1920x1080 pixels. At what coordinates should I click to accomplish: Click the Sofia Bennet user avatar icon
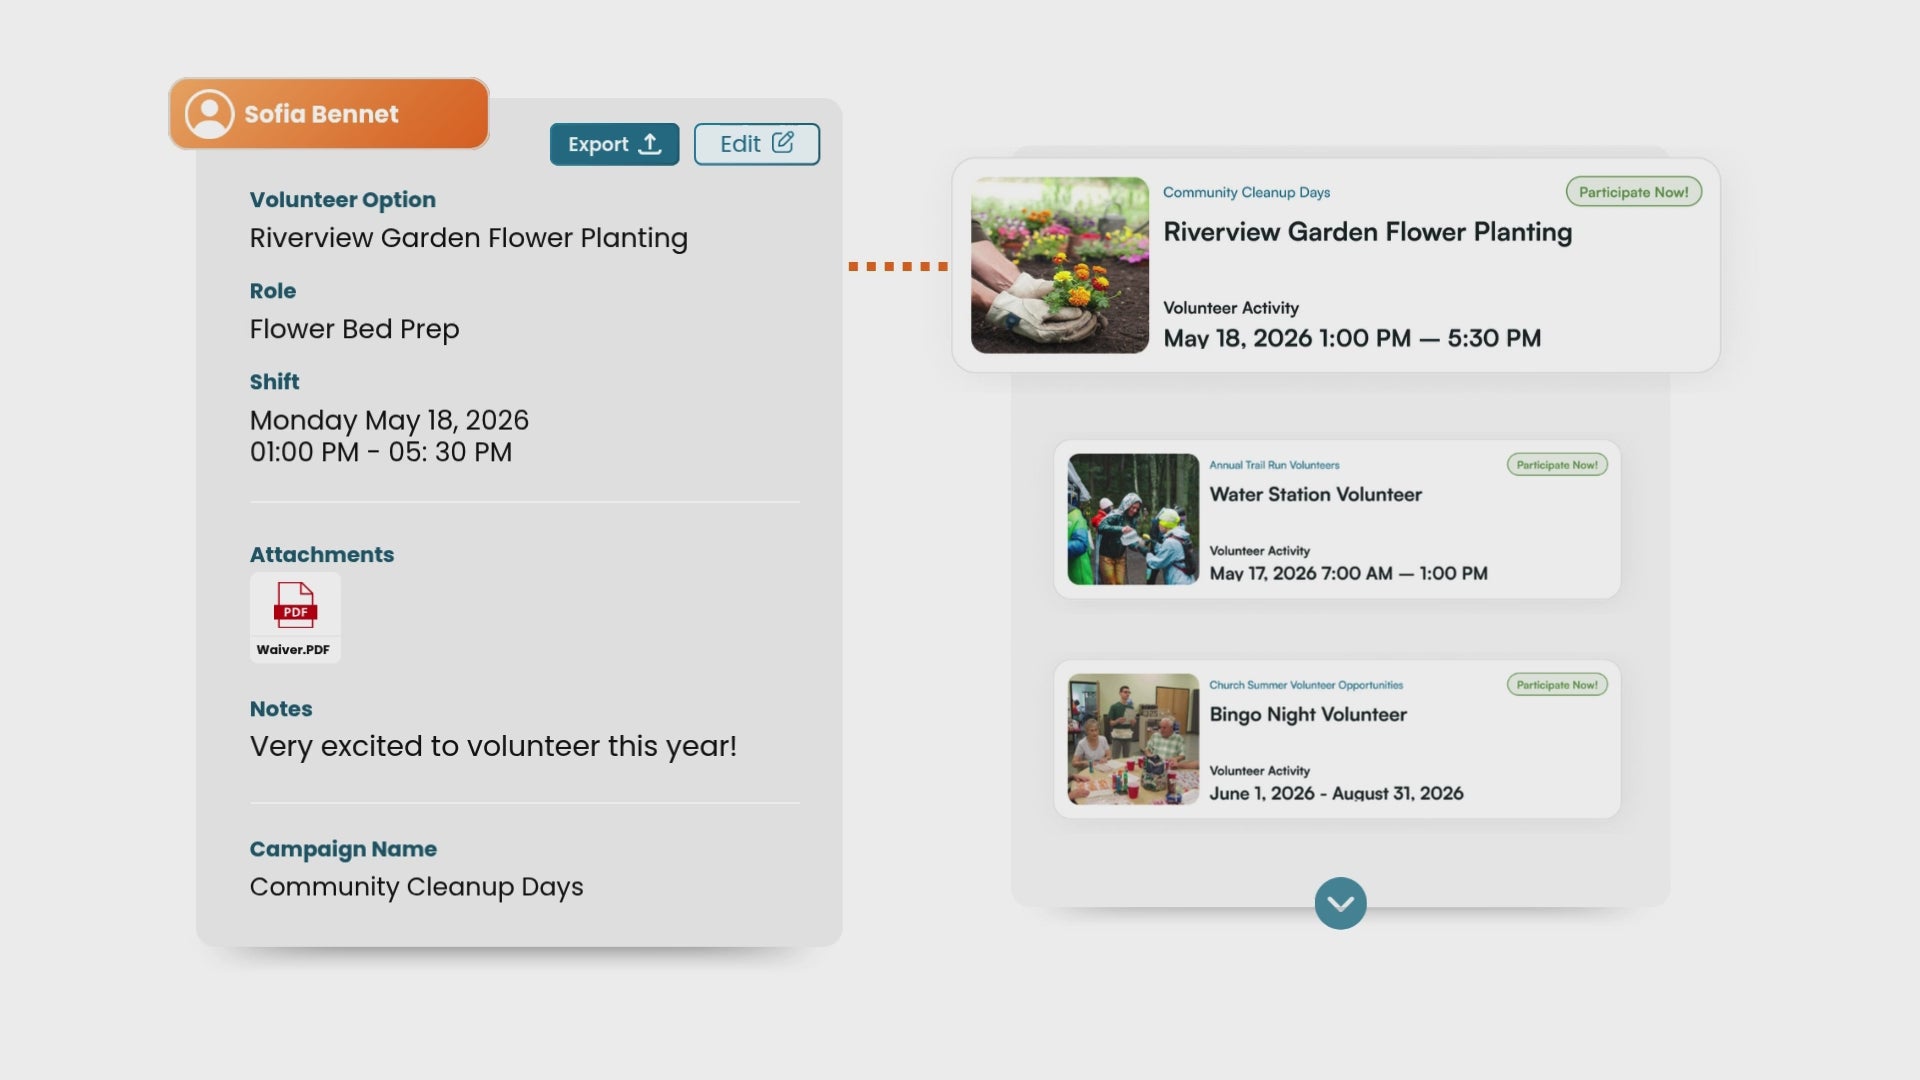210,114
